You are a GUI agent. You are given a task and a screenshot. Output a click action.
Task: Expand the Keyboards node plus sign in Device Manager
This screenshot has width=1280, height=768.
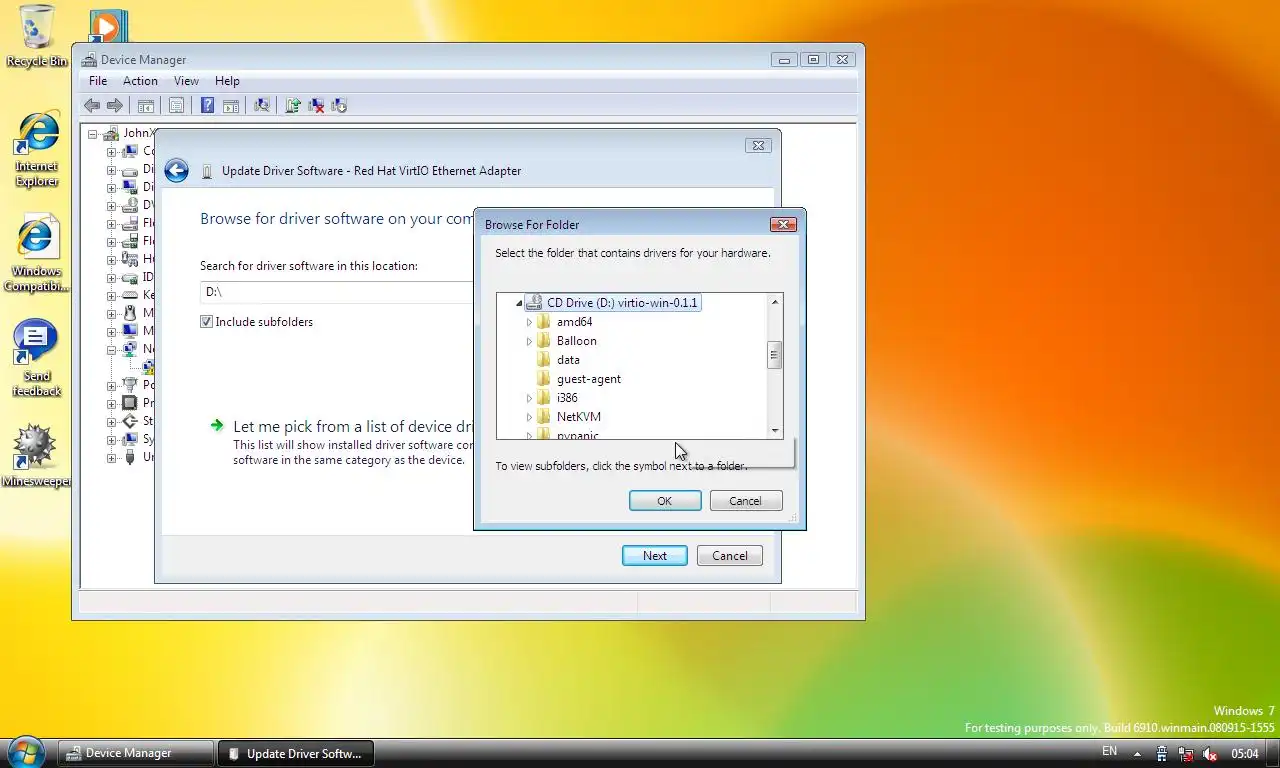click(x=112, y=295)
